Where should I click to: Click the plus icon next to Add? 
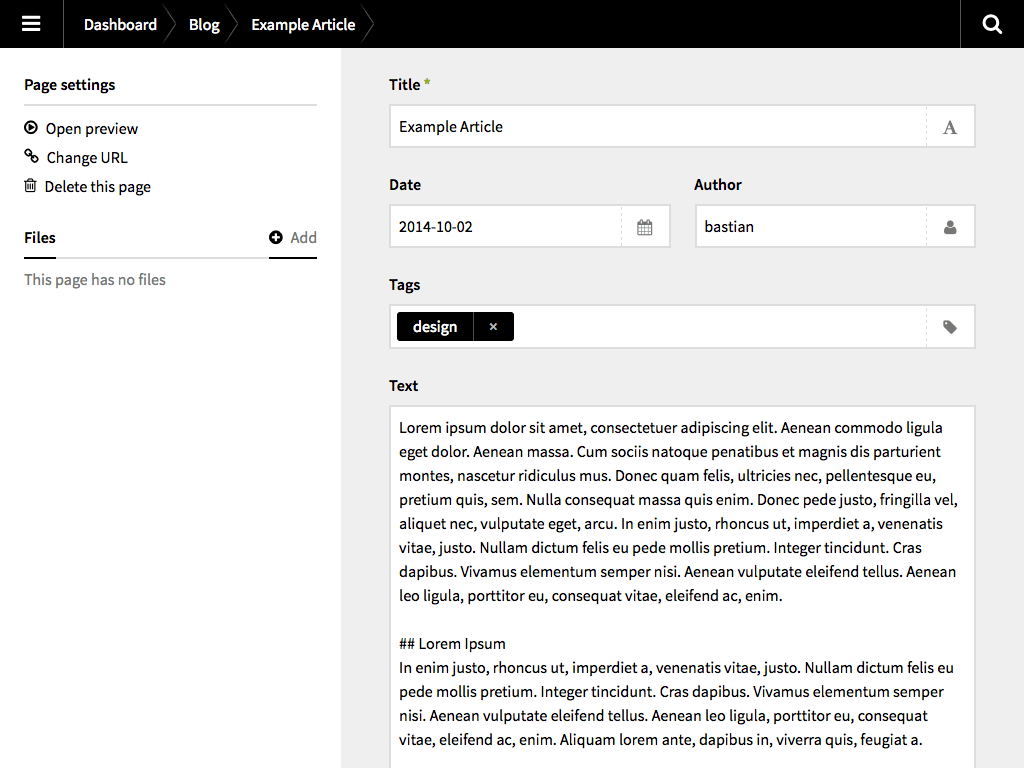pos(276,237)
